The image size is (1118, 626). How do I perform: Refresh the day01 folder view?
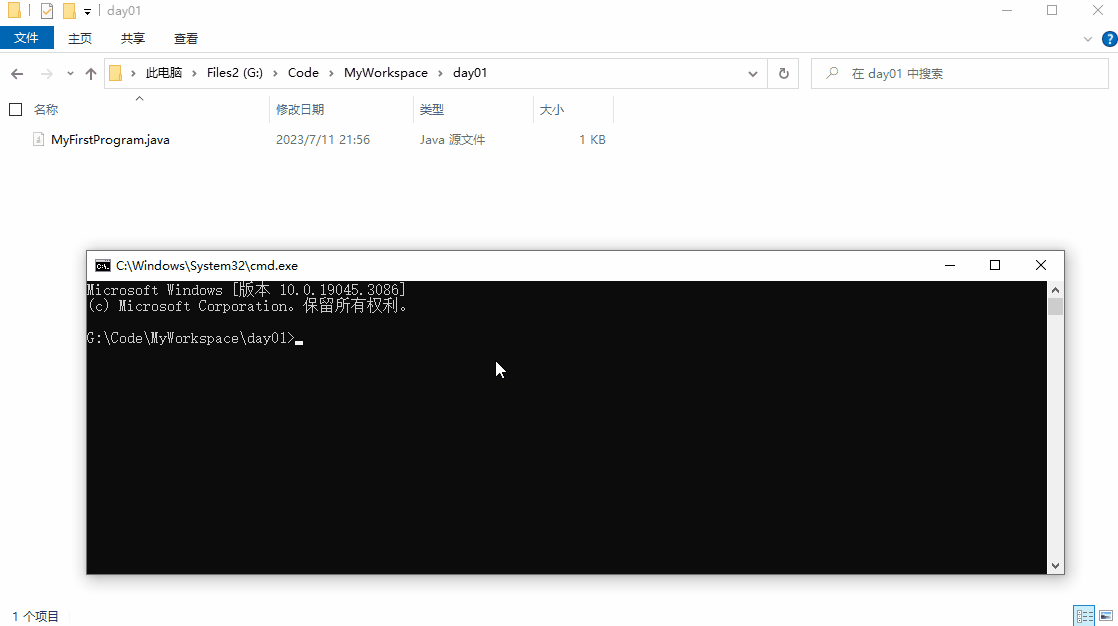coord(784,73)
